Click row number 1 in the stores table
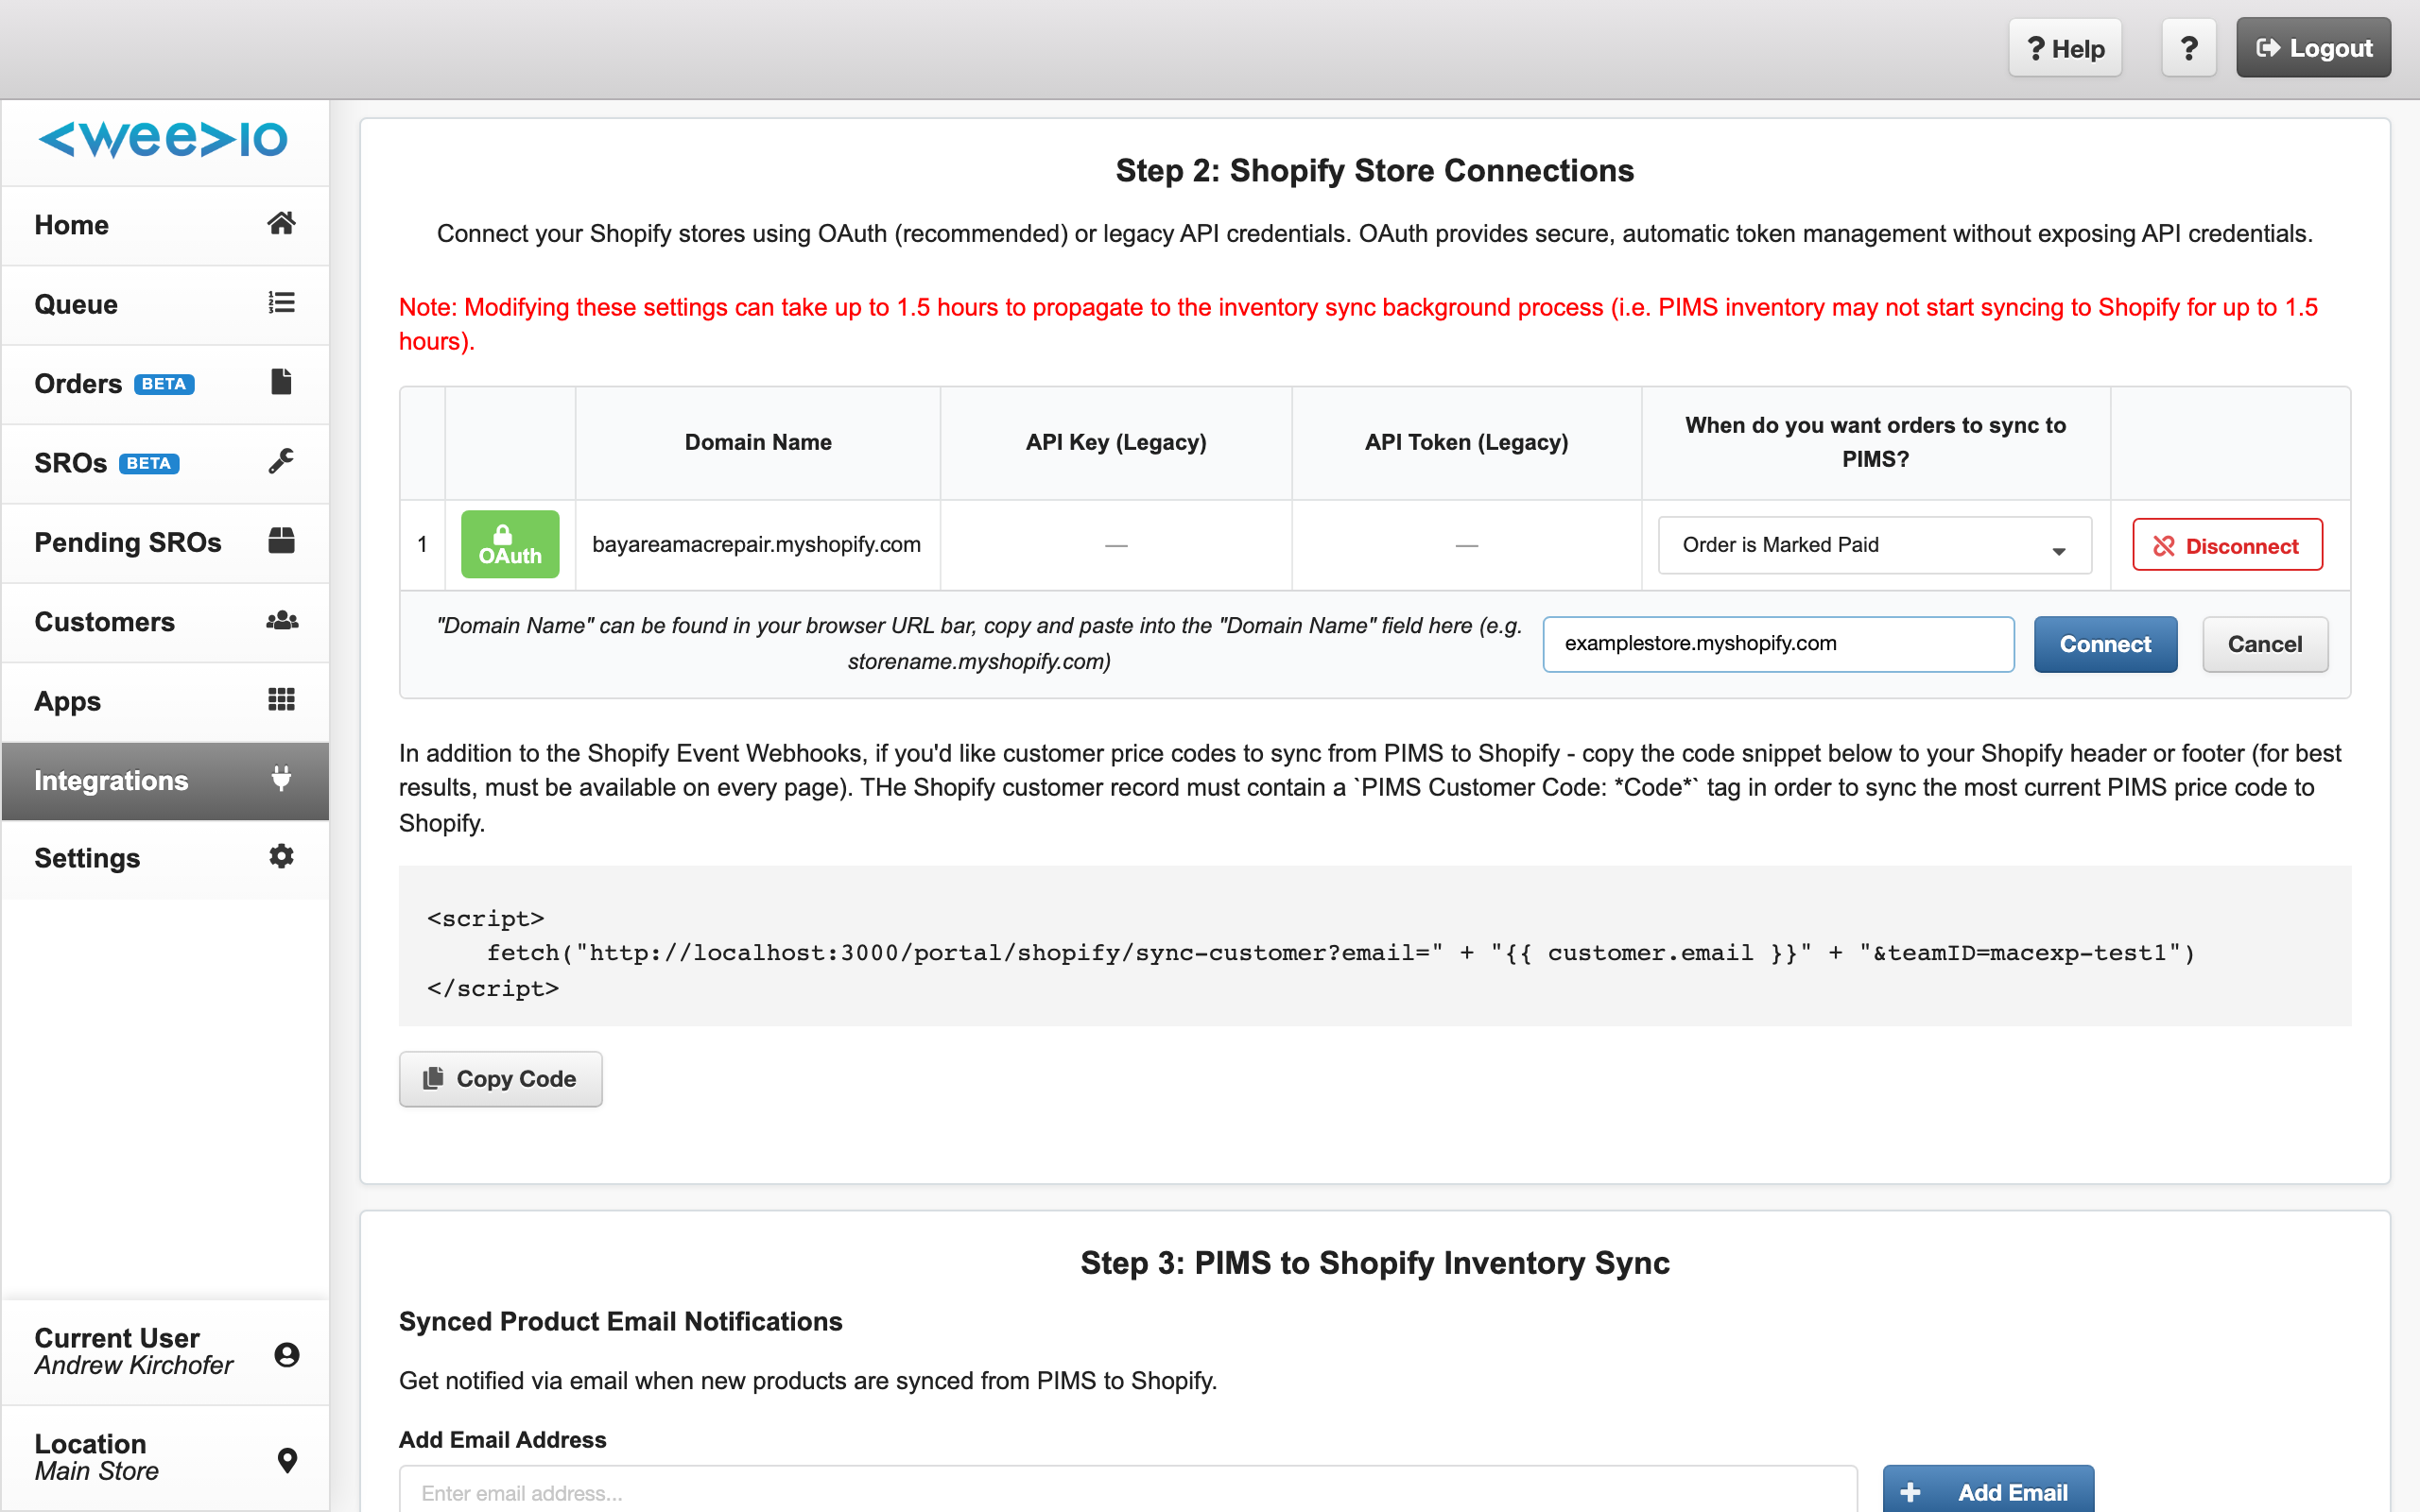 pos(422,544)
